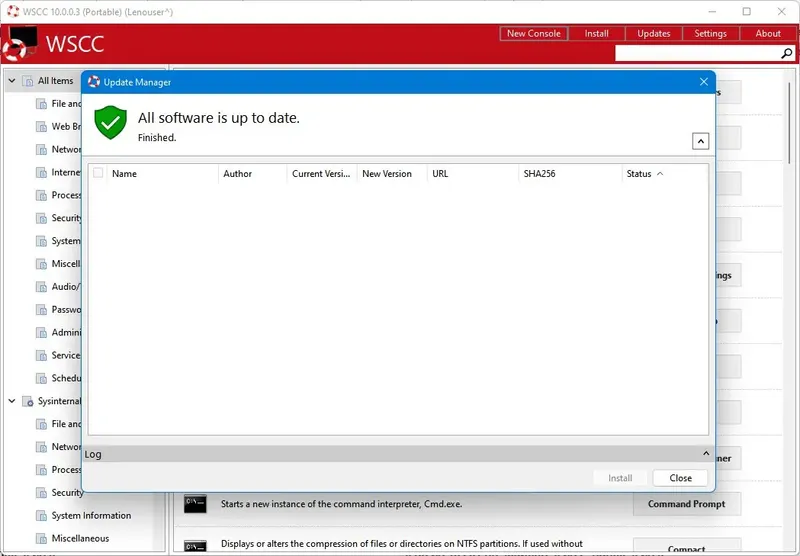Open the Updates menu item
The height and width of the screenshot is (556, 800).
pos(654,34)
